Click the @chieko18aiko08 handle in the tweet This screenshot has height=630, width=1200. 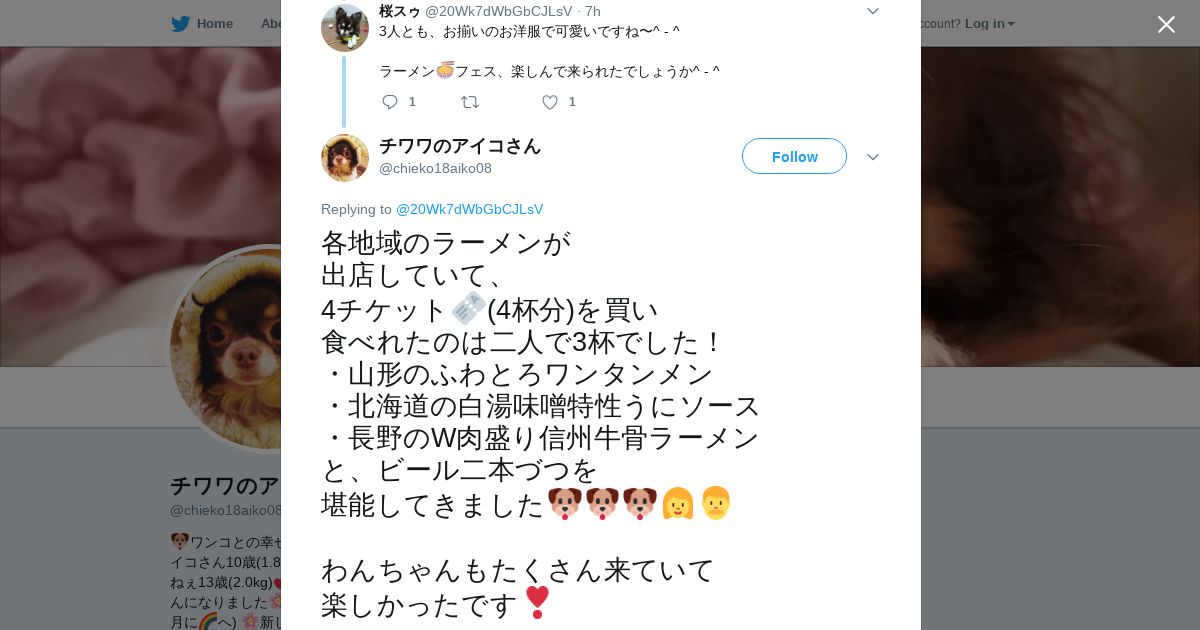435,168
